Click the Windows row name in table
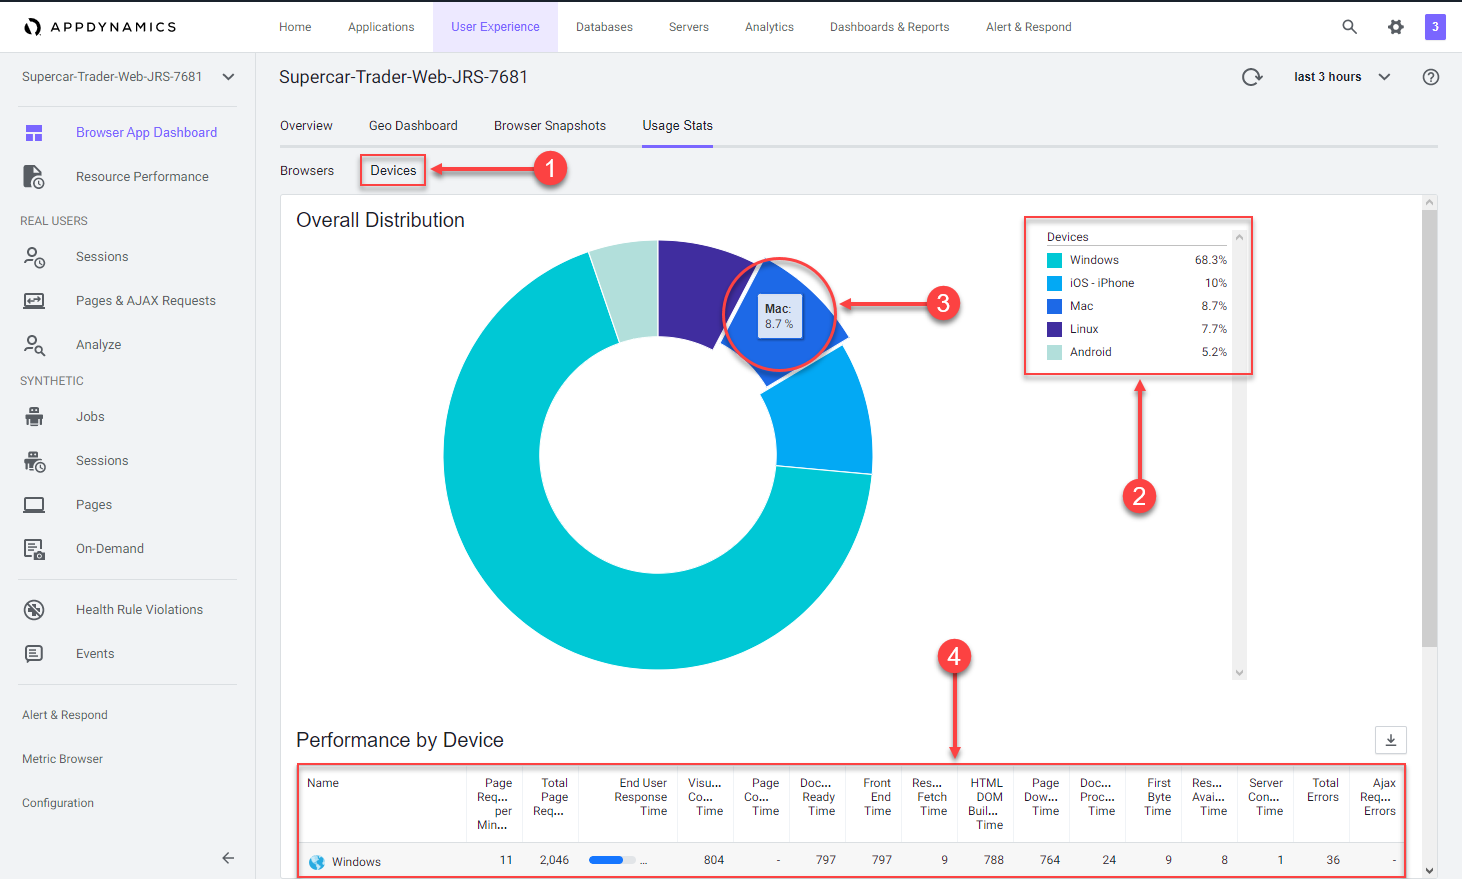The height and width of the screenshot is (879, 1462). click(356, 862)
